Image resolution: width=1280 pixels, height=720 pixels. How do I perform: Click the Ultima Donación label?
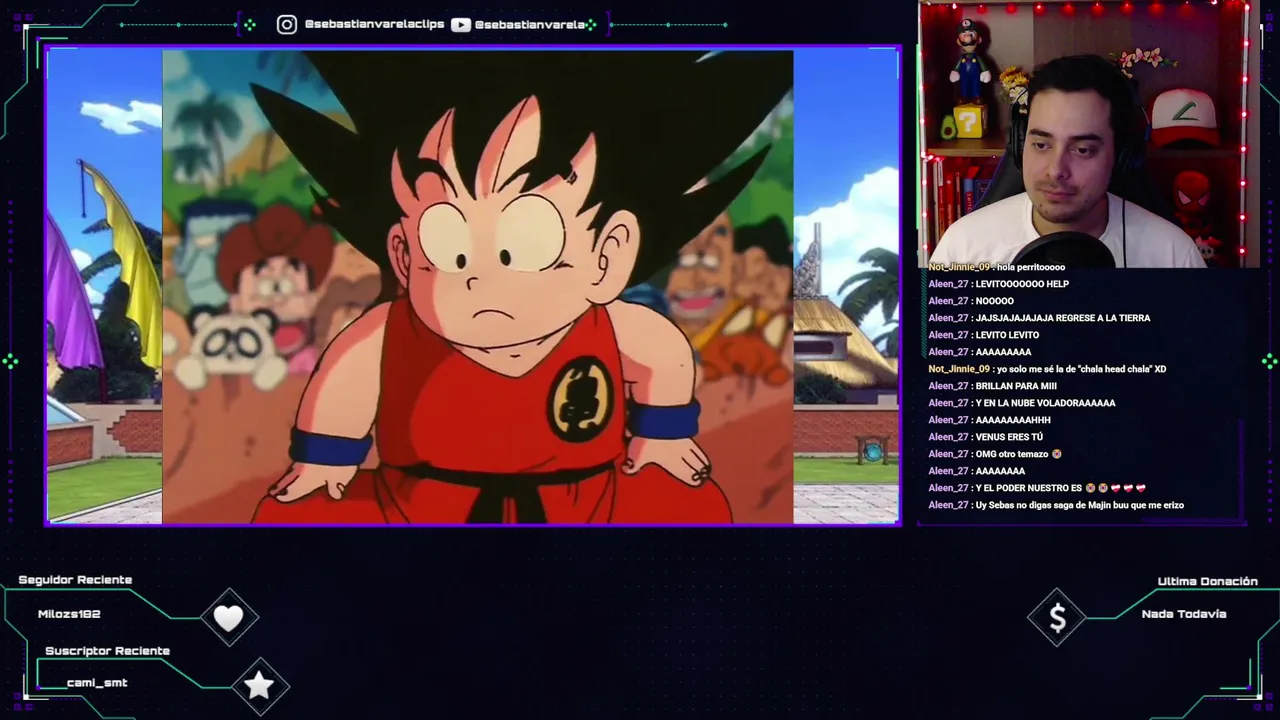pyautogui.click(x=1207, y=581)
